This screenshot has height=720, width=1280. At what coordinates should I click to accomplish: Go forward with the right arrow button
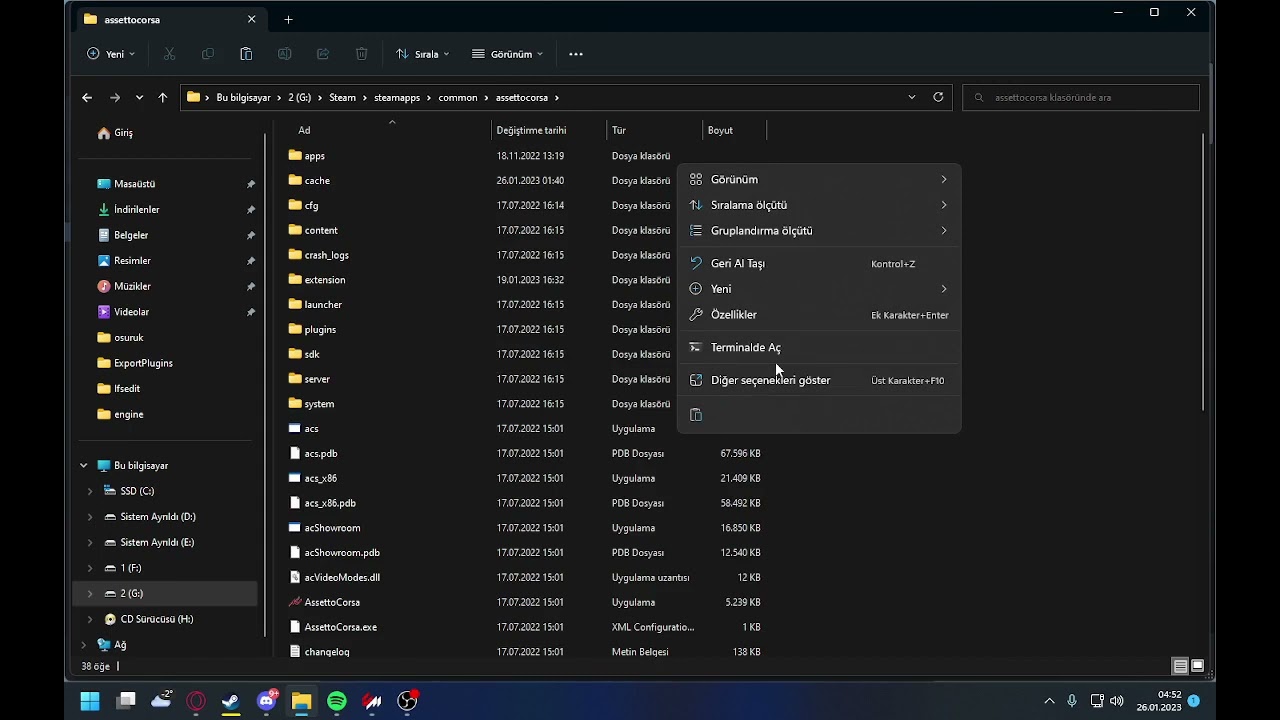click(x=115, y=97)
